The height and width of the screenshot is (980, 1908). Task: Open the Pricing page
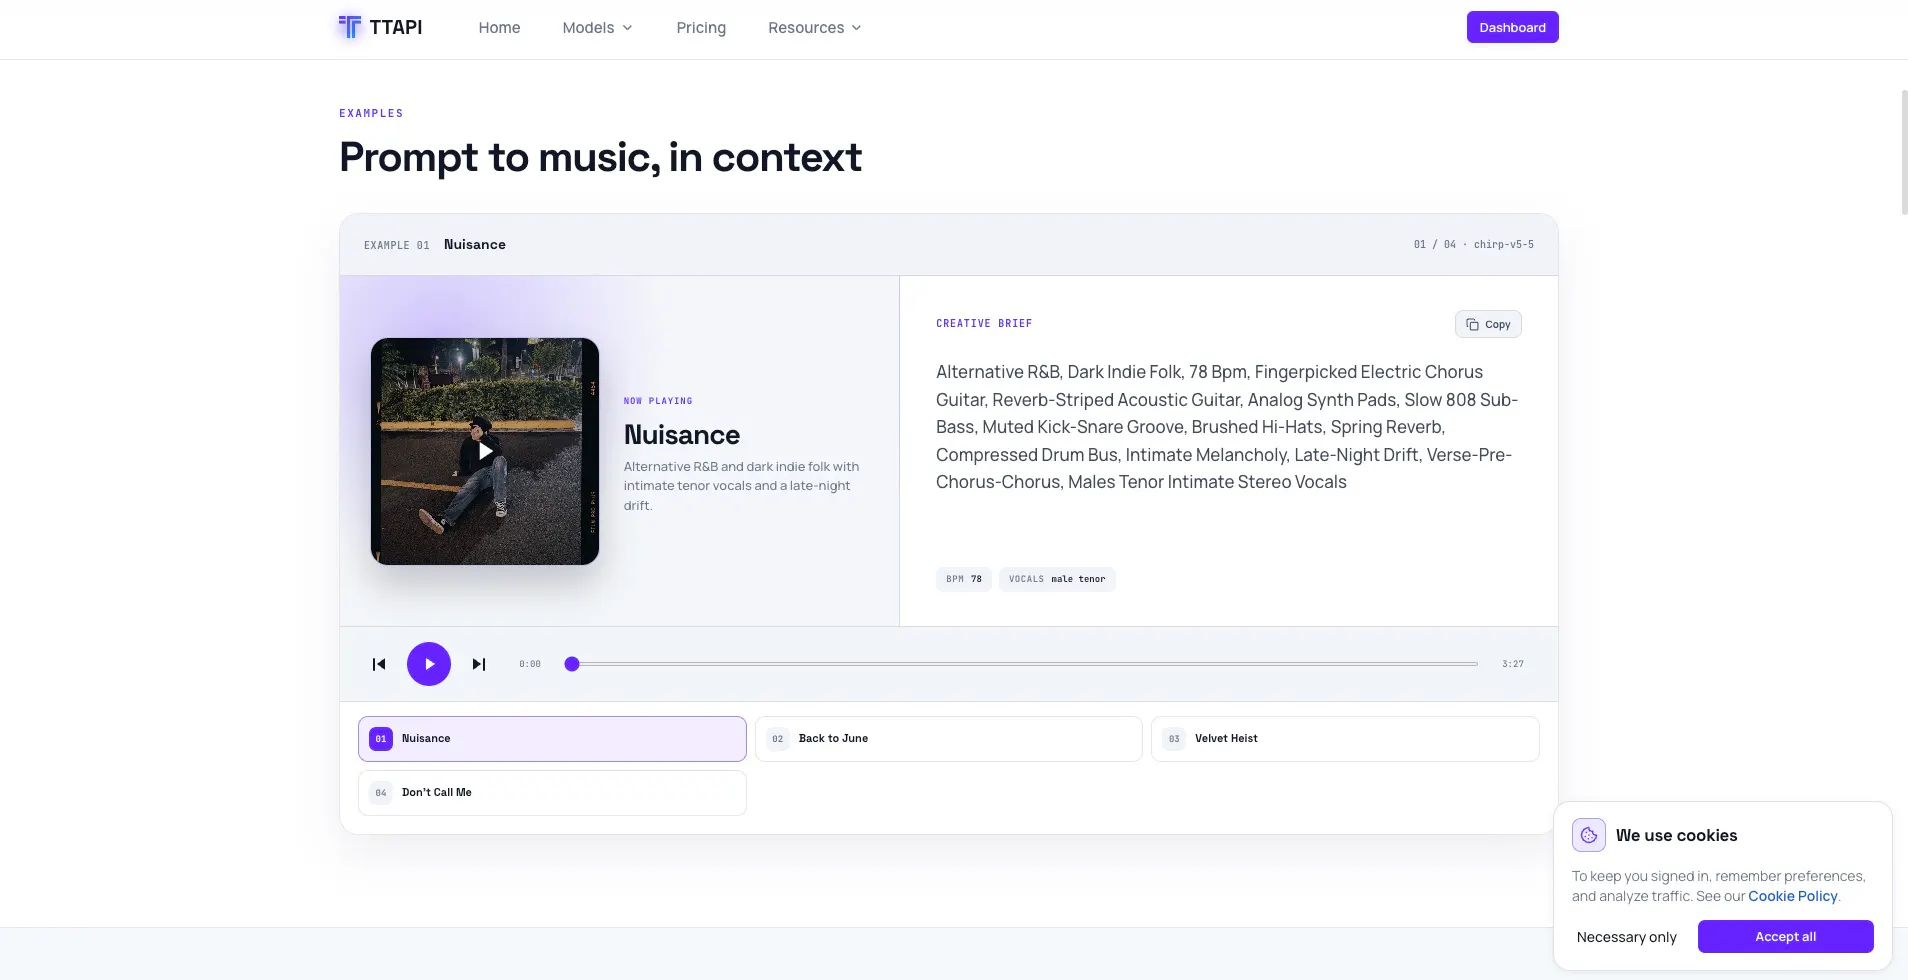click(x=701, y=28)
